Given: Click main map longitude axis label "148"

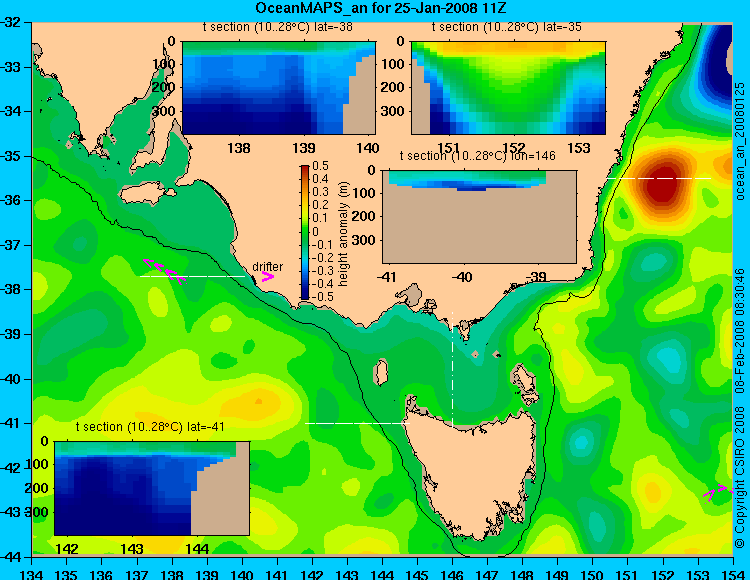Looking at the screenshot, I should [523, 574].
